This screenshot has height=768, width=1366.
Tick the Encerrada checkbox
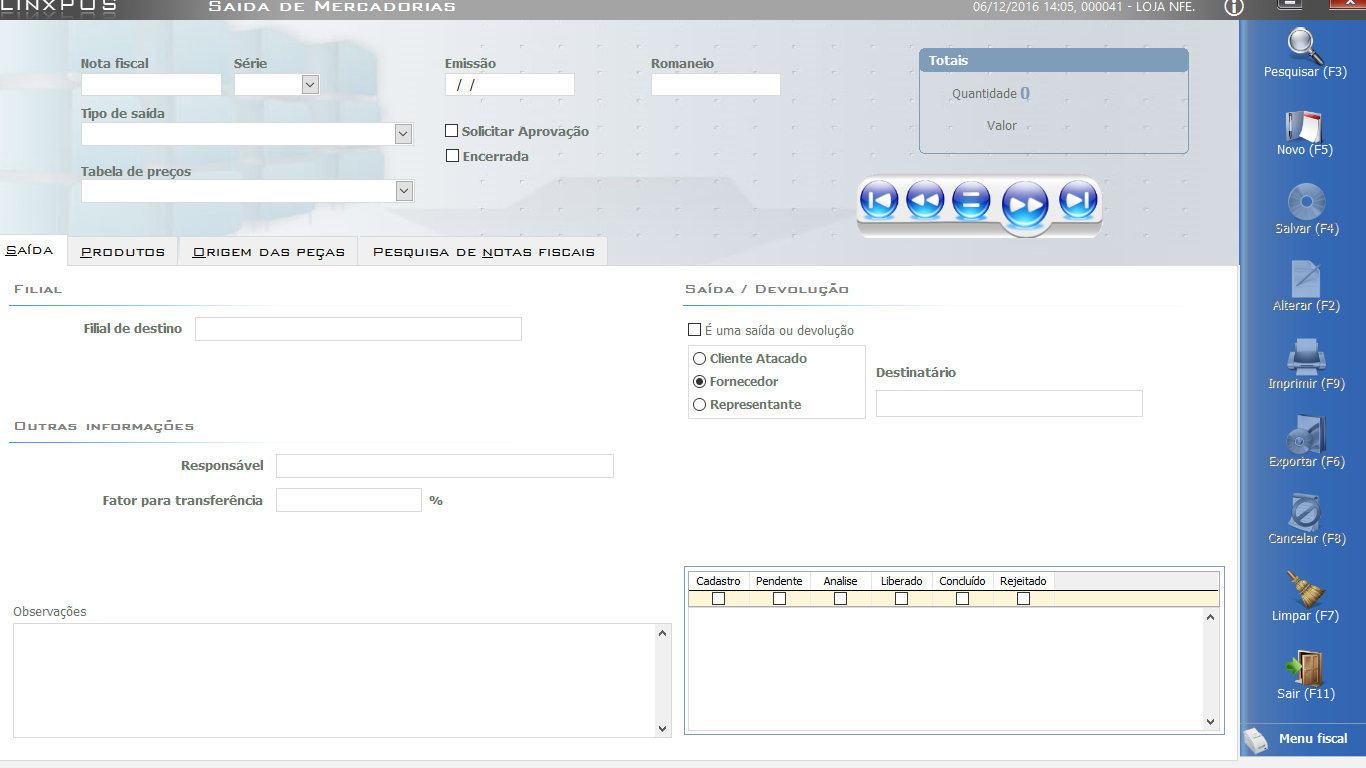click(452, 156)
